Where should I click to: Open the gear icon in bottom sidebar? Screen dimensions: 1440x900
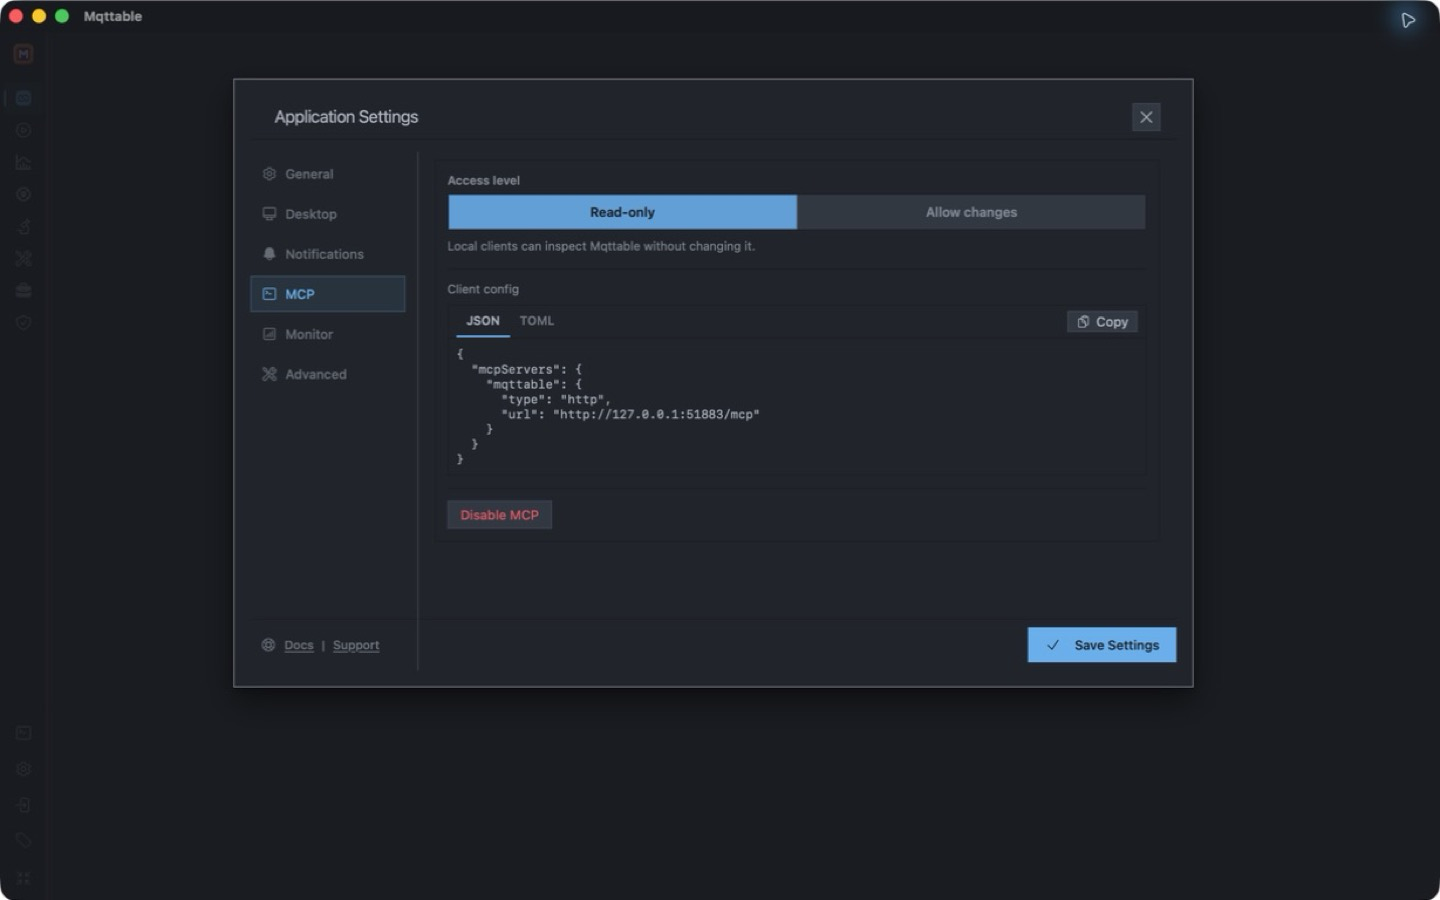click(x=23, y=769)
